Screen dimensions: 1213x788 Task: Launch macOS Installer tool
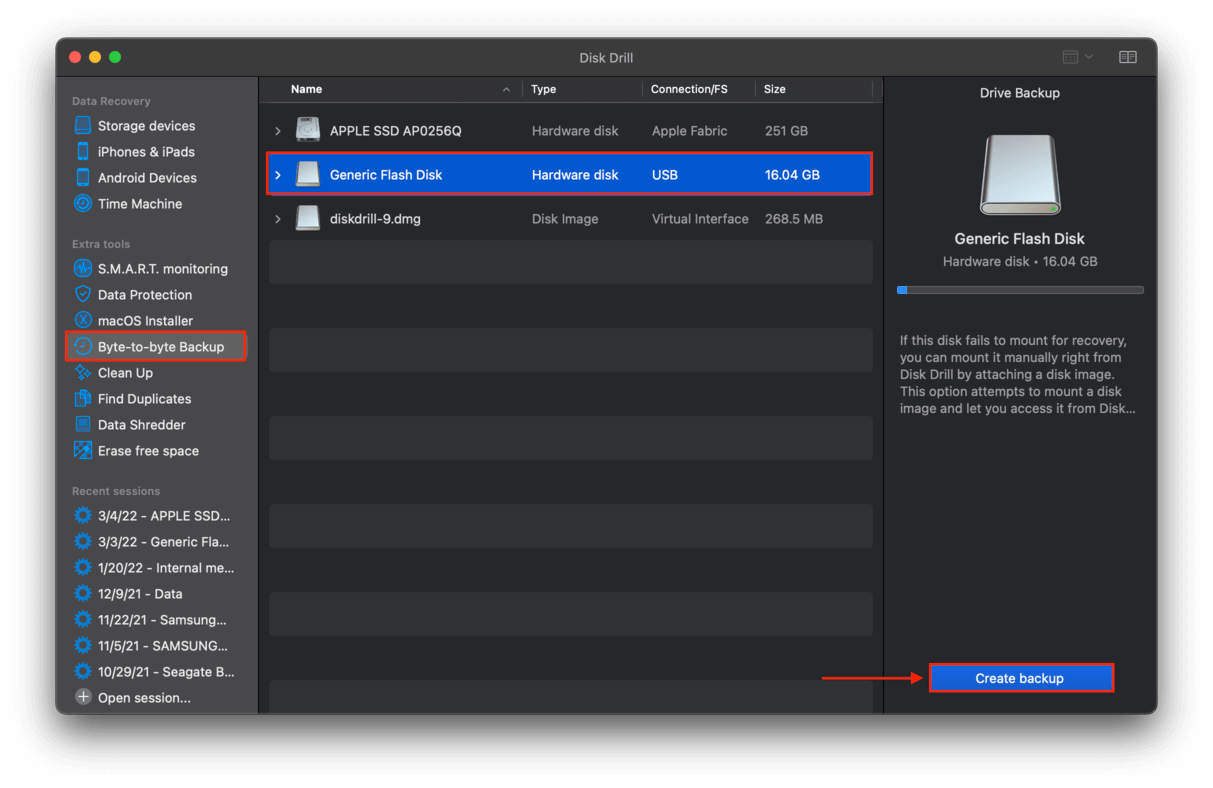(145, 321)
